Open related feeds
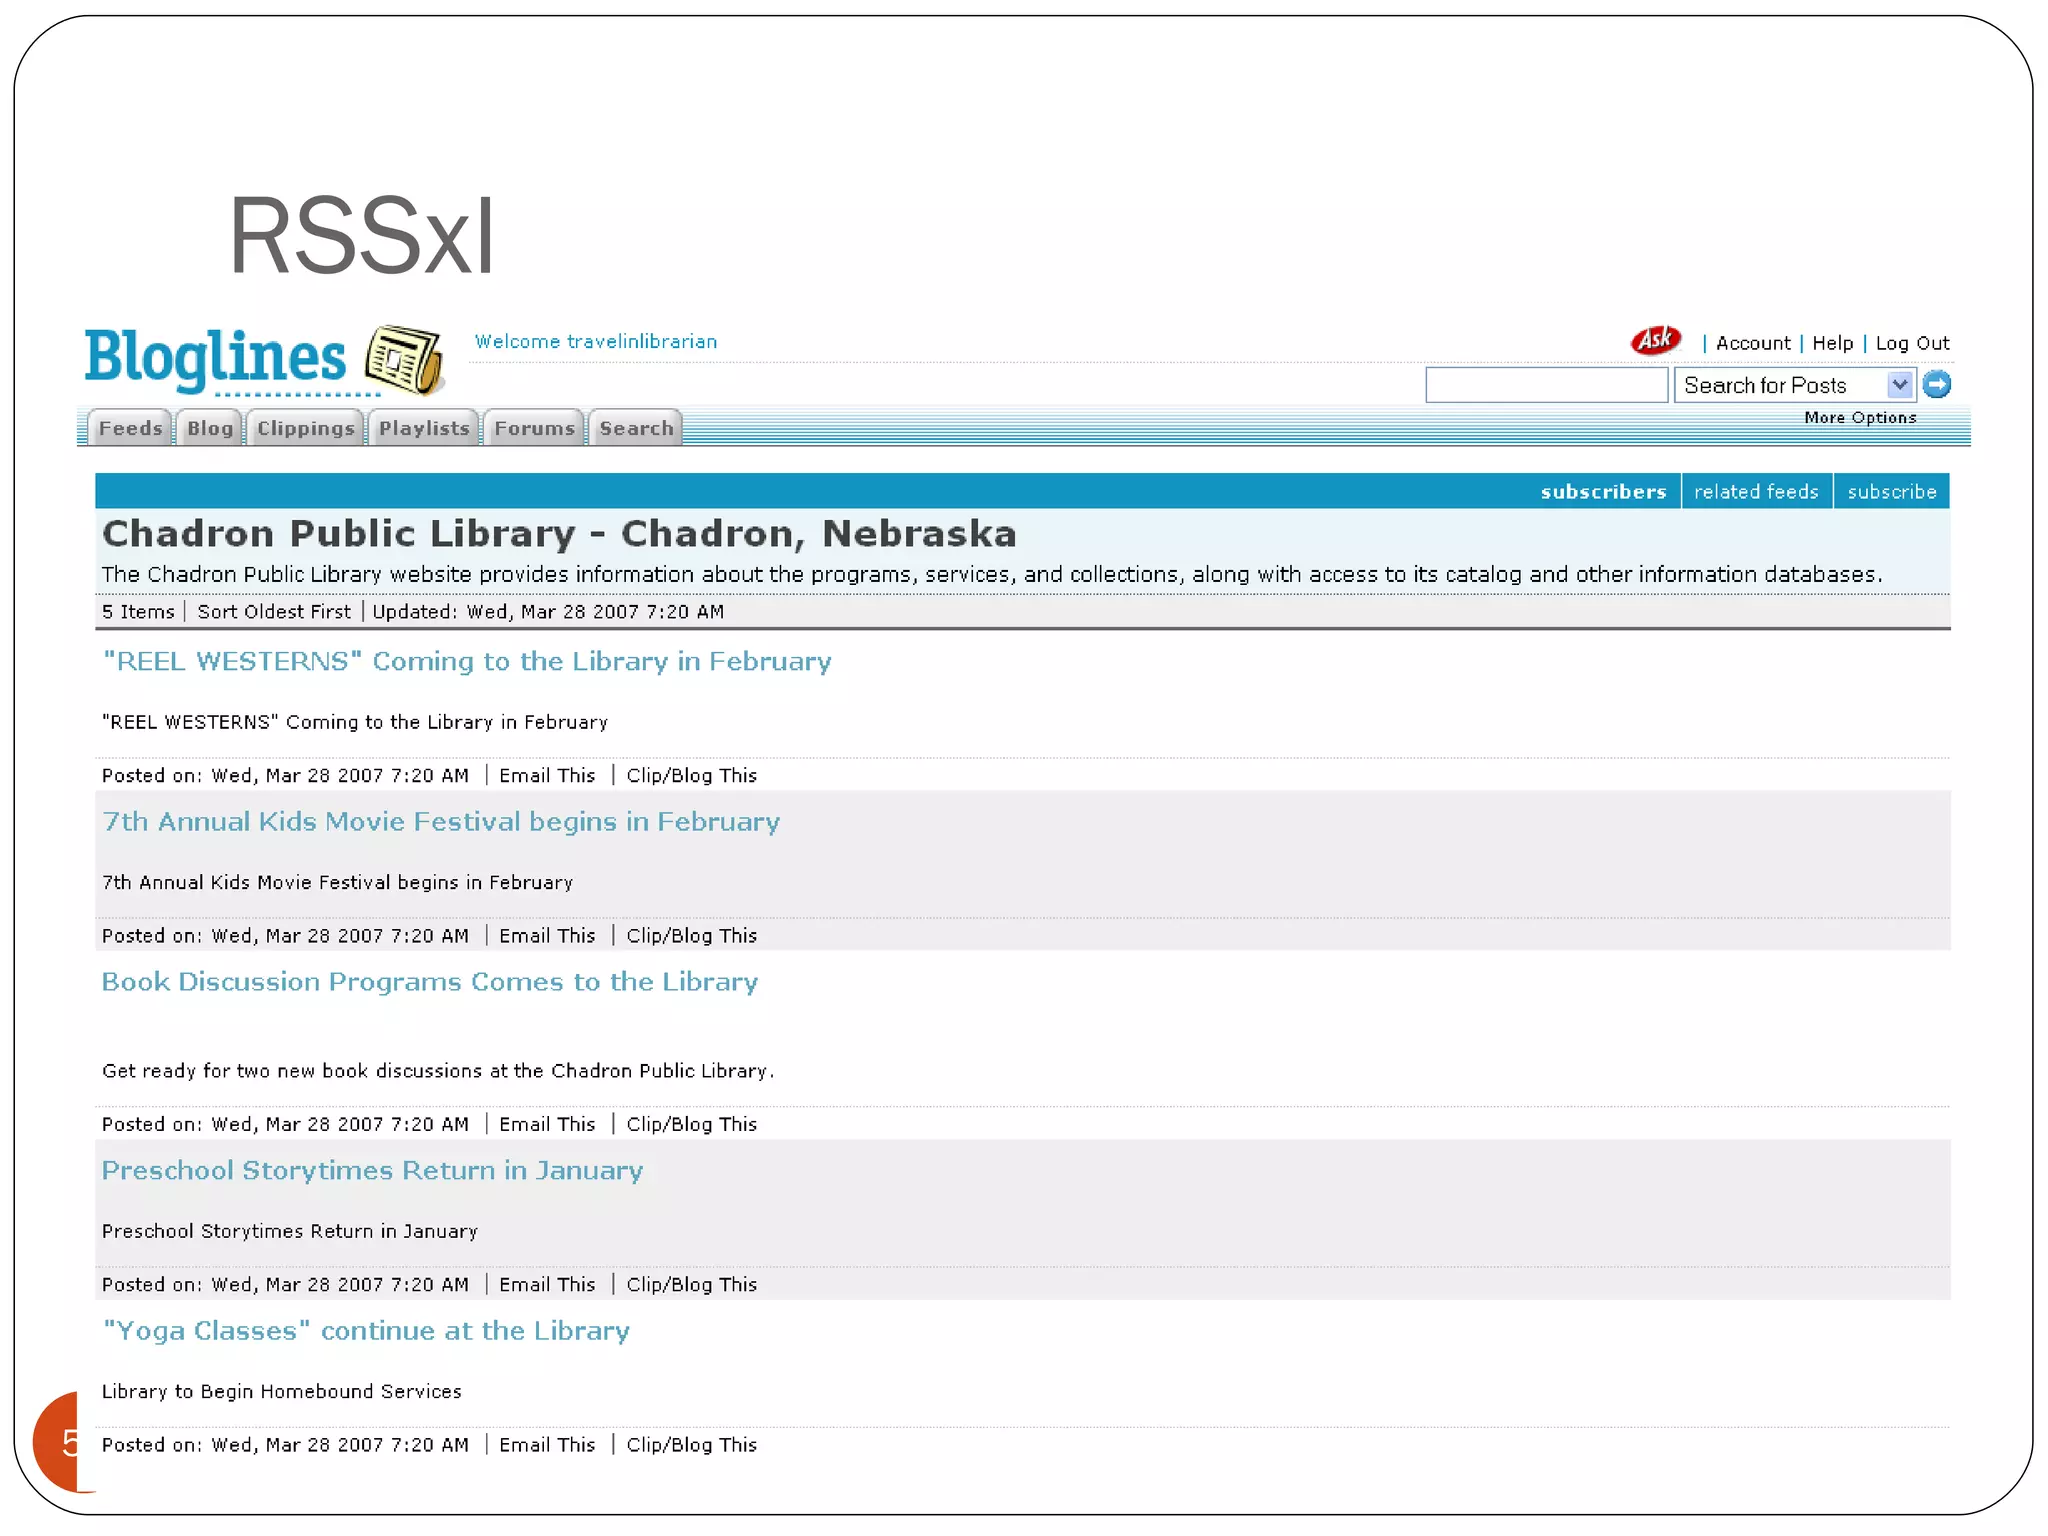 point(1755,492)
